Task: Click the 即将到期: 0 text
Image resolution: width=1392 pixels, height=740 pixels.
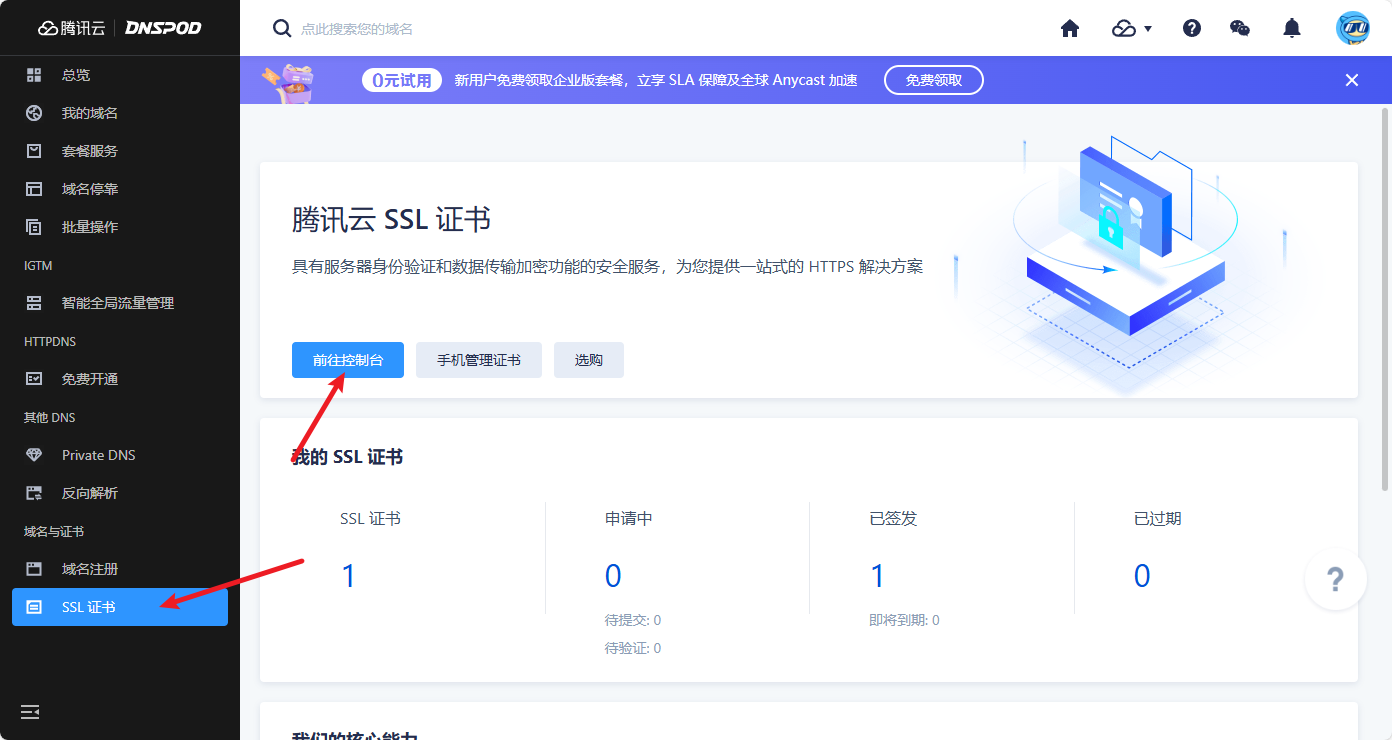Action: (904, 620)
